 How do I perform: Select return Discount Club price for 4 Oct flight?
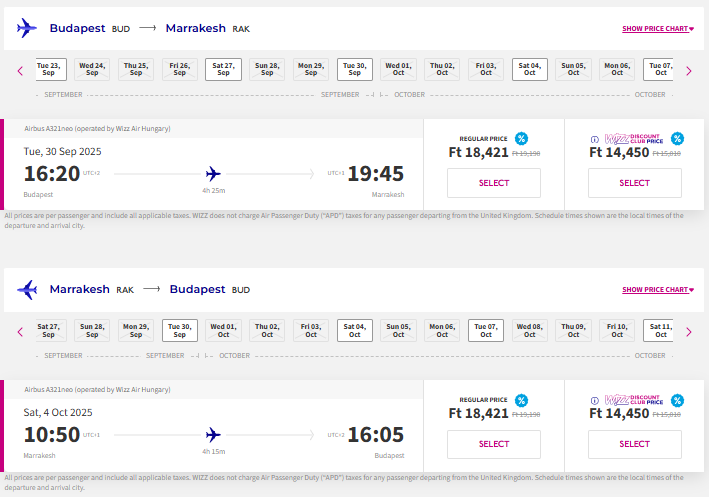[634, 444]
